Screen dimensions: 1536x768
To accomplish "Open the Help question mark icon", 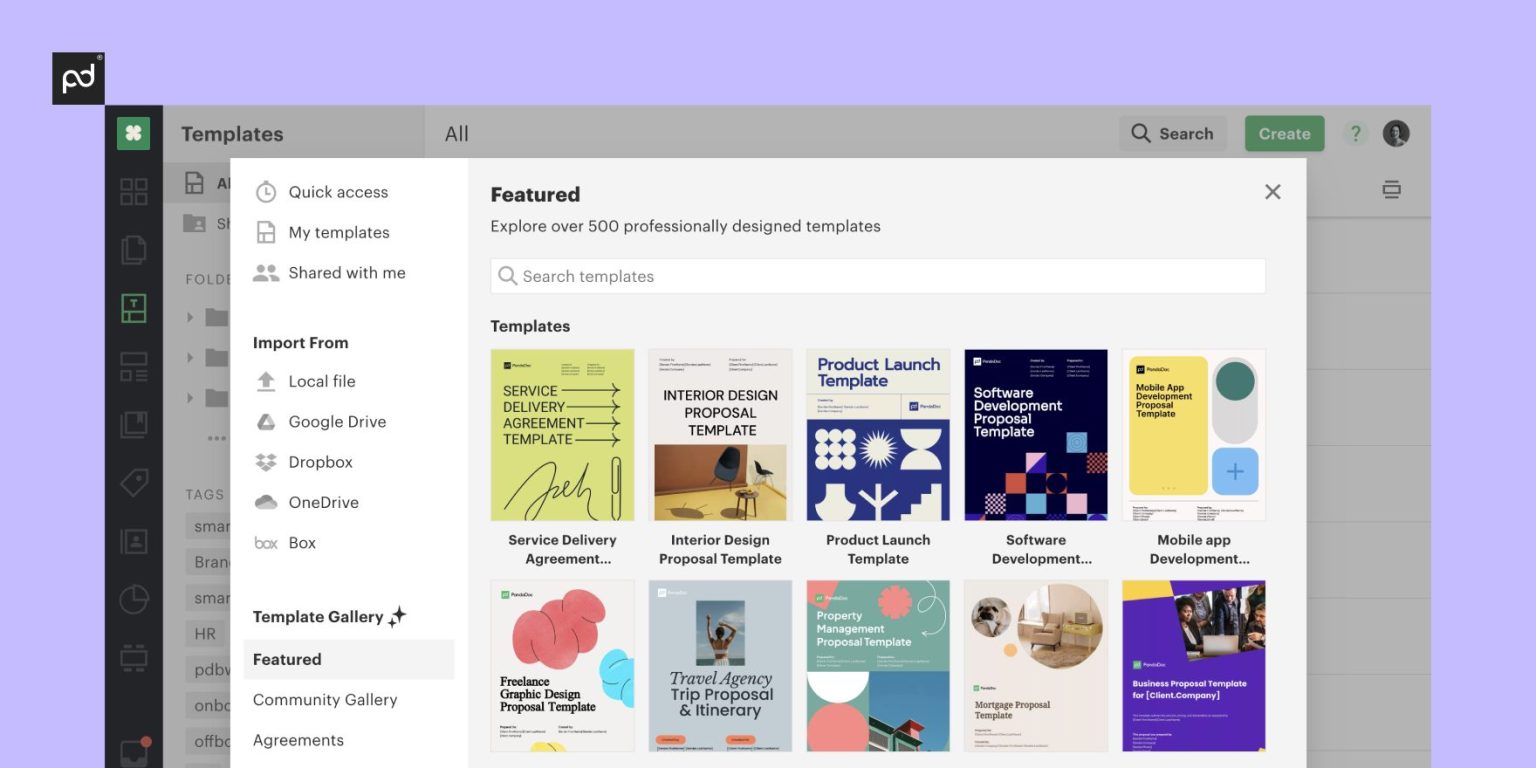I will pos(1355,134).
